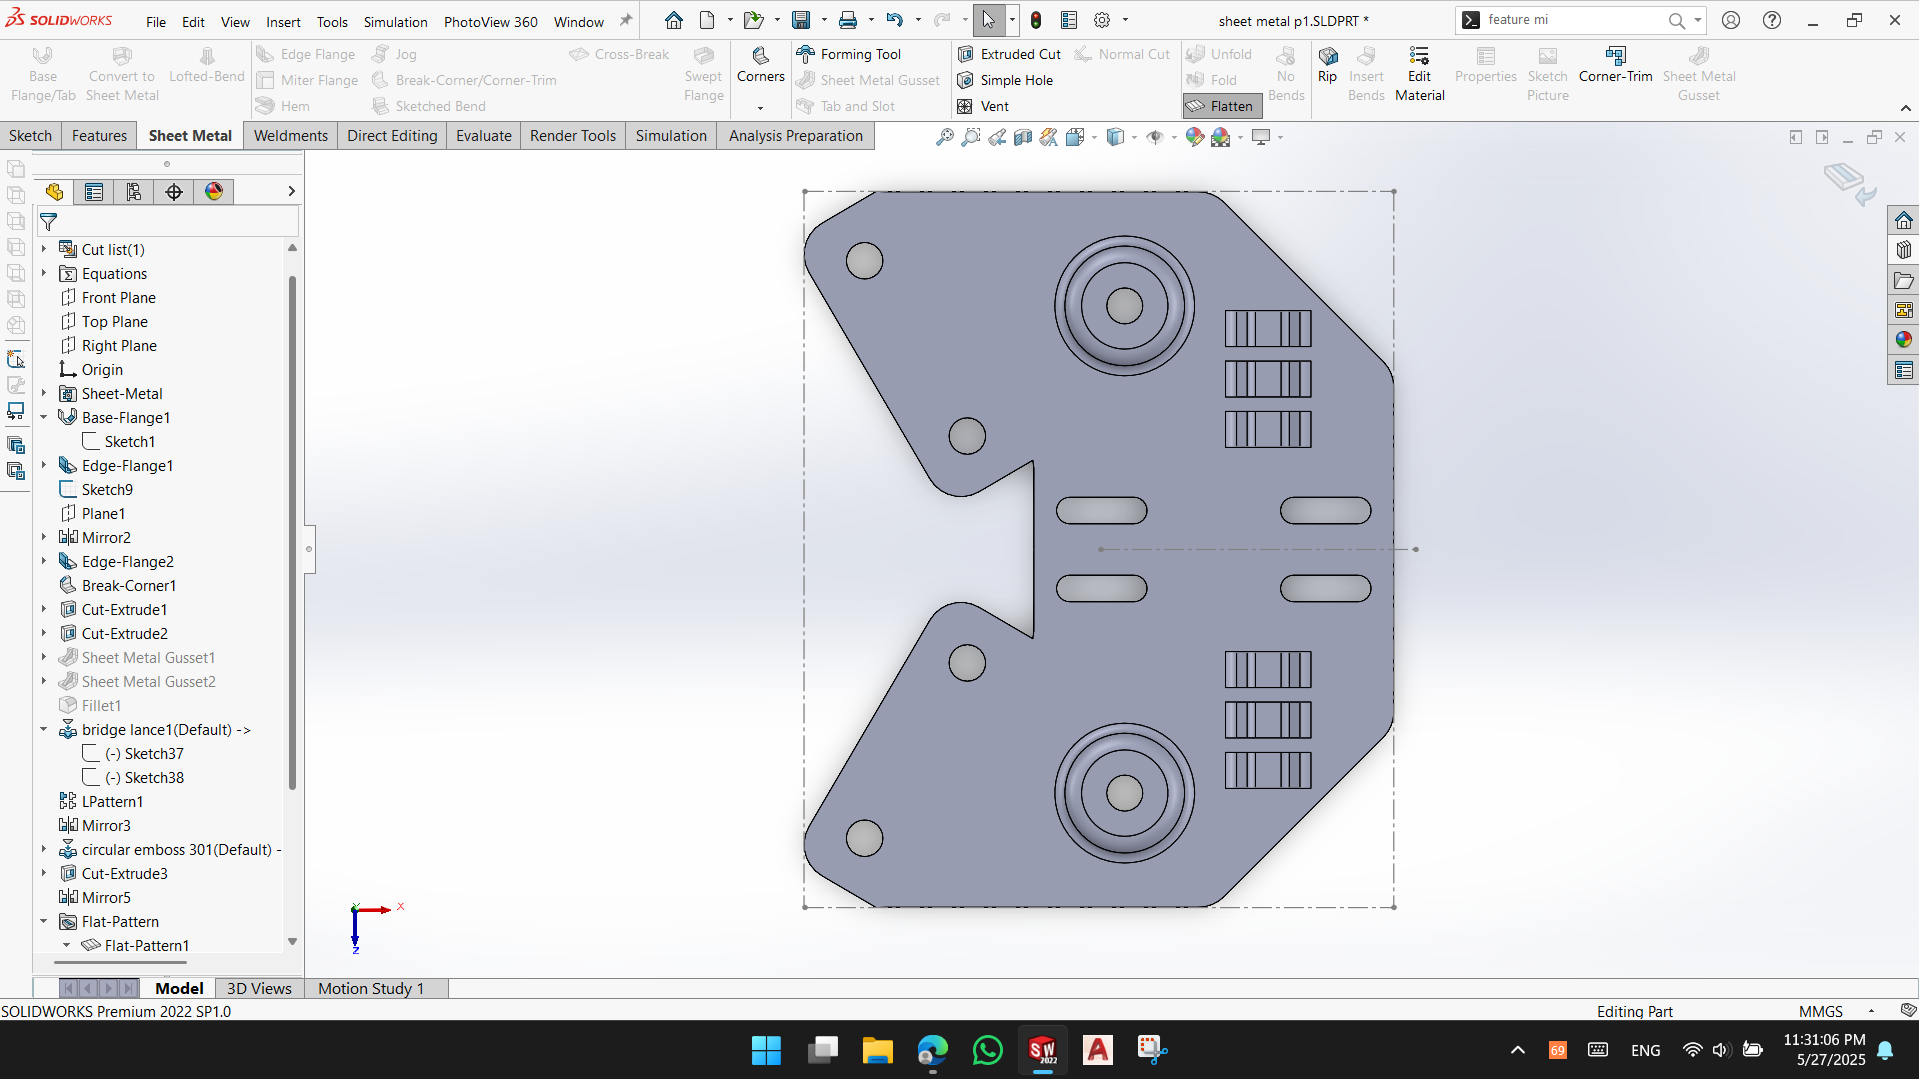
Task: Switch to the Evaluate tab
Action: point(484,136)
